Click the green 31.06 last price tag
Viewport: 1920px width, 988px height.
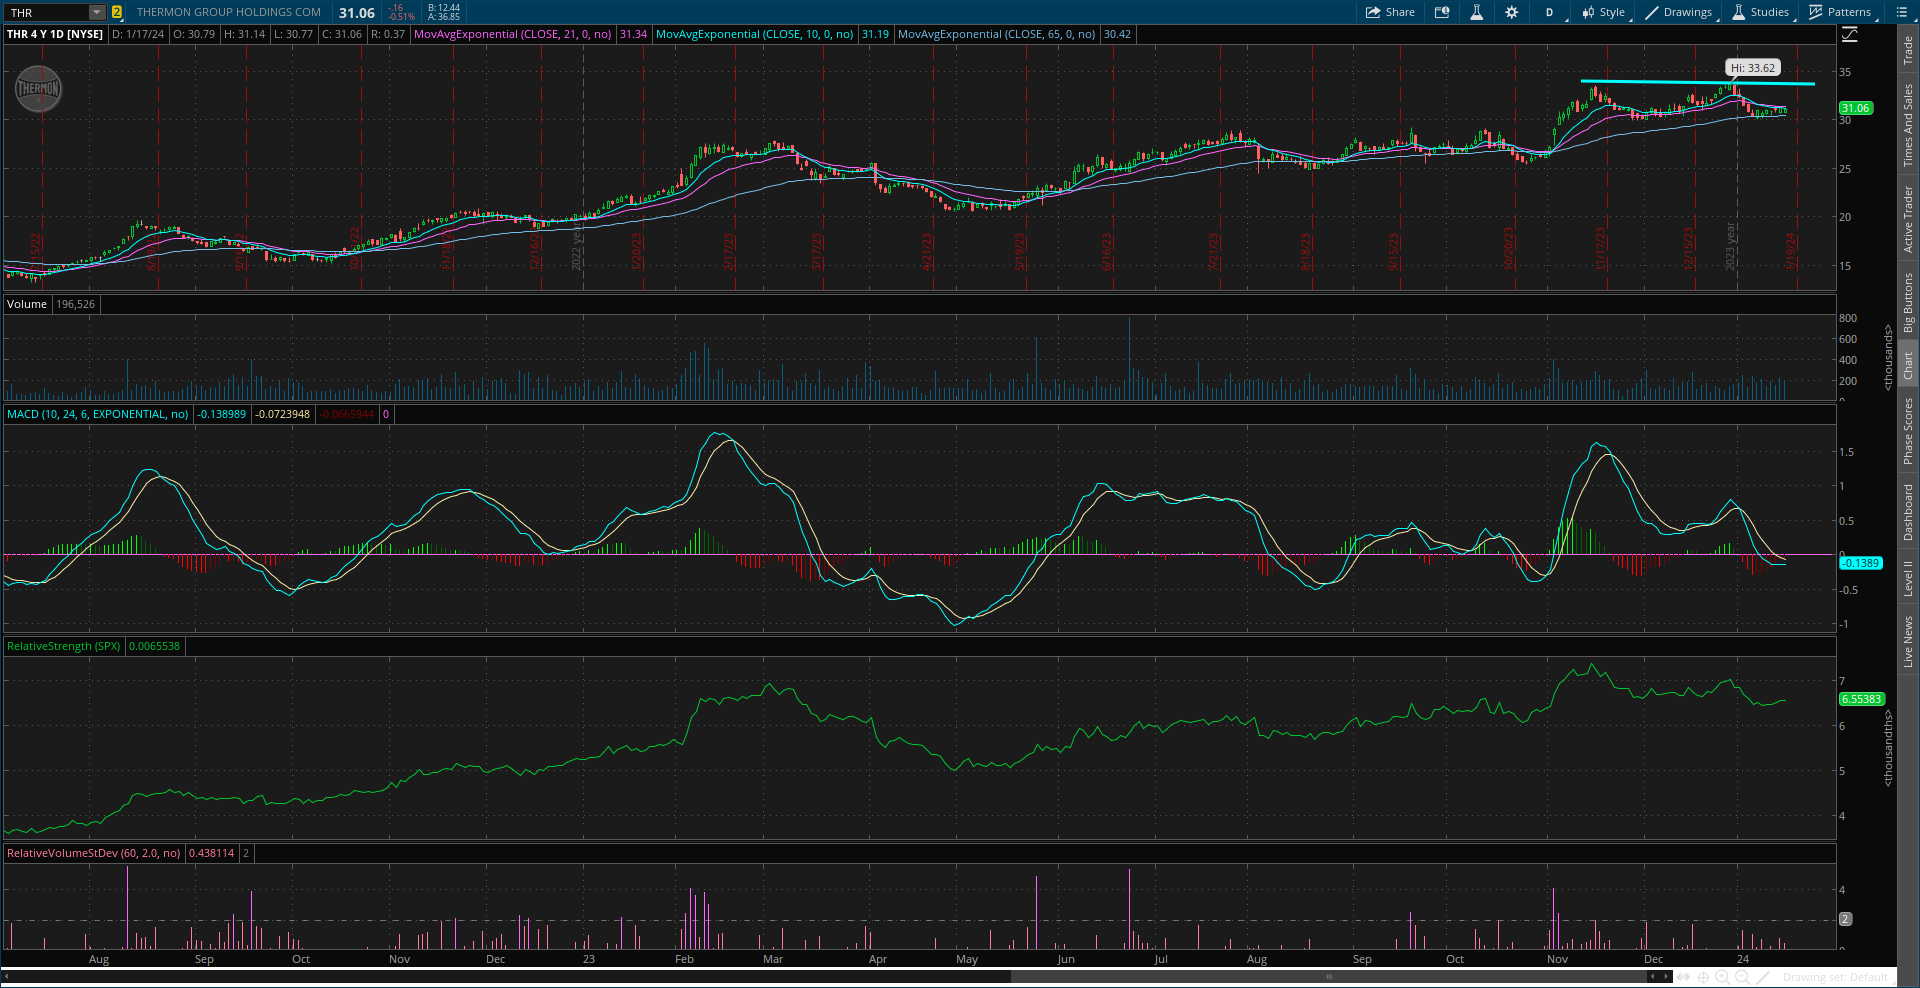point(1856,108)
